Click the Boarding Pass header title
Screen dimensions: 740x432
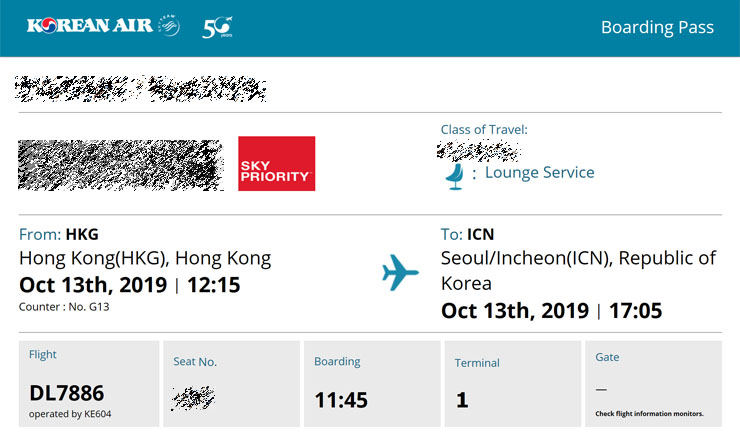(x=657, y=27)
